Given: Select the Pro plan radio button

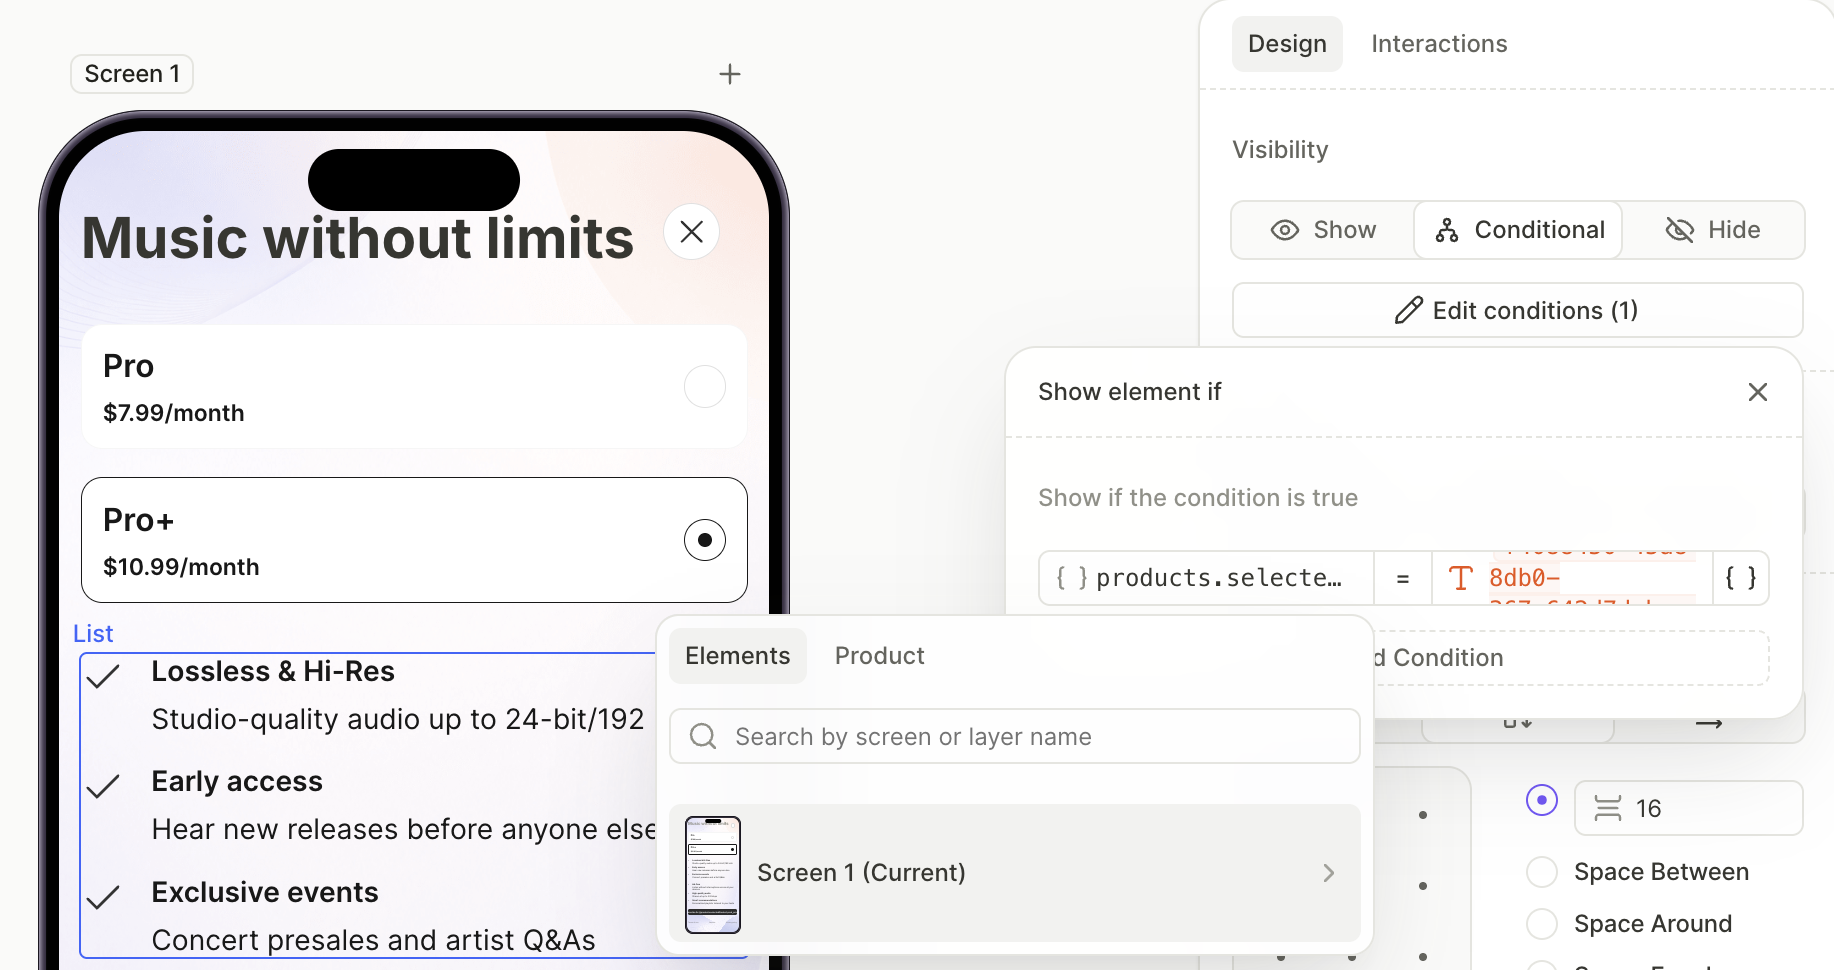Looking at the screenshot, I should pyautogui.click(x=705, y=386).
